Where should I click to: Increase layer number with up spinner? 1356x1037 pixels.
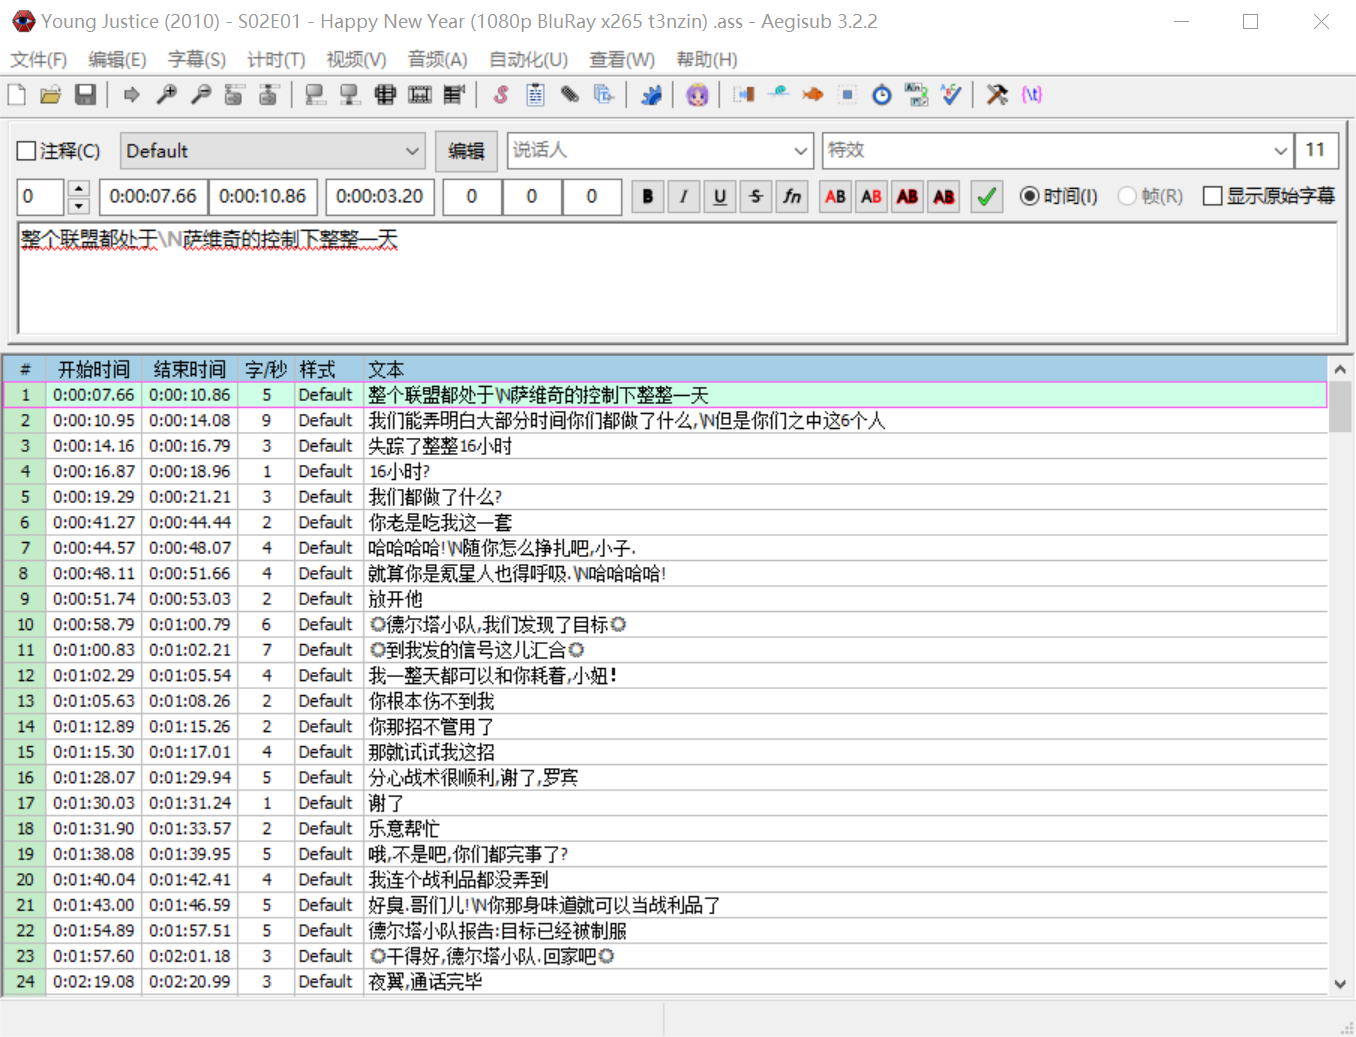[x=79, y=188]
